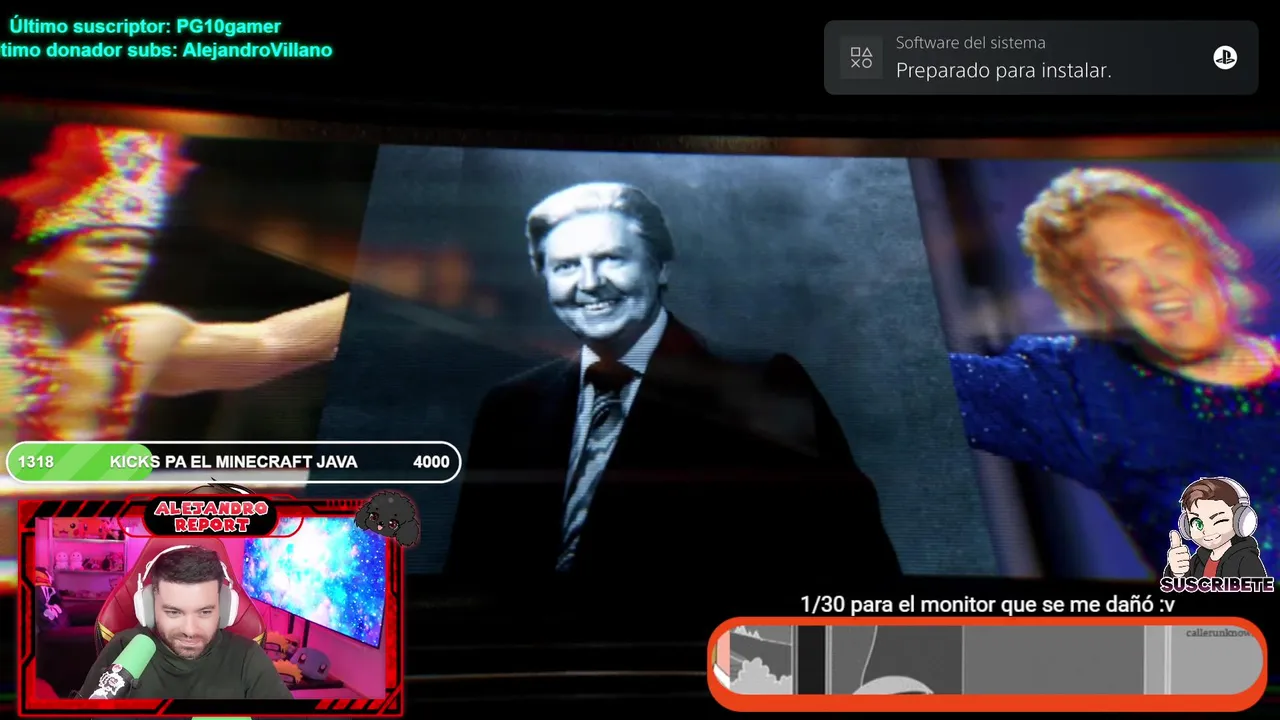Click the 'Software del sistema' notification title
1280x720 pixels.
[x=970, y=43]
